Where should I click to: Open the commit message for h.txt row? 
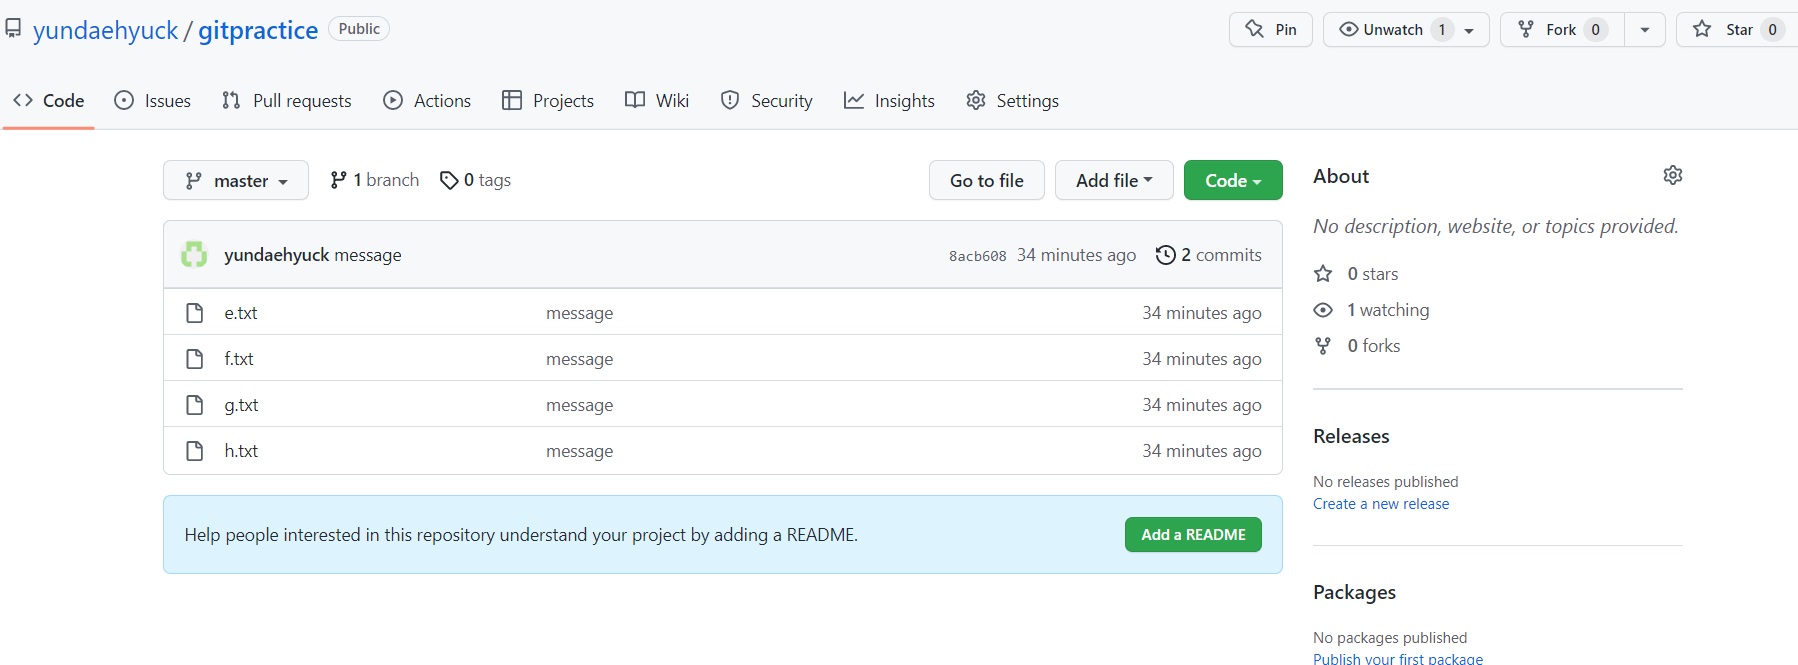(x=580, y=451)
